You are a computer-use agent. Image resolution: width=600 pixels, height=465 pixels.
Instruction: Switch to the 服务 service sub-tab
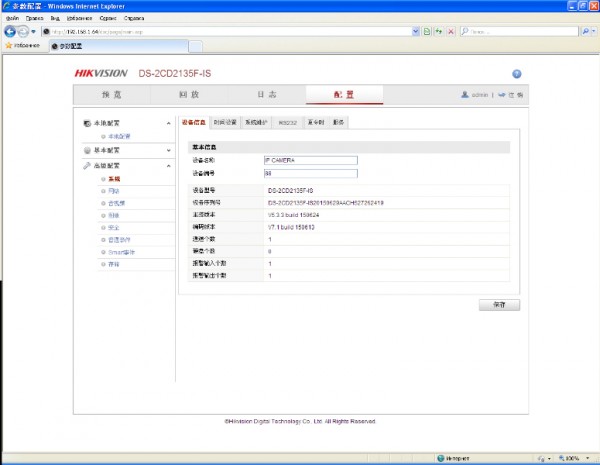pos(338,122)
